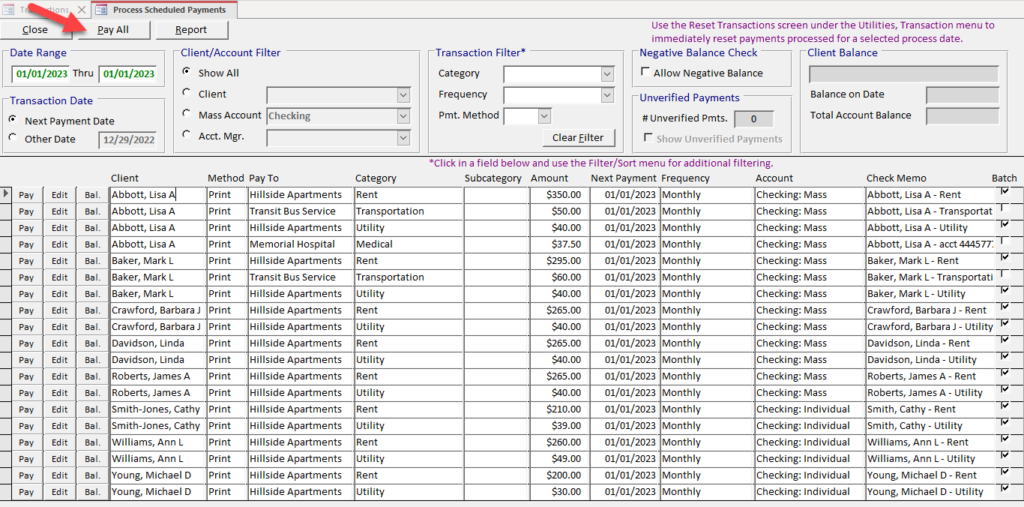Select the Mass Account radio option

187,114
